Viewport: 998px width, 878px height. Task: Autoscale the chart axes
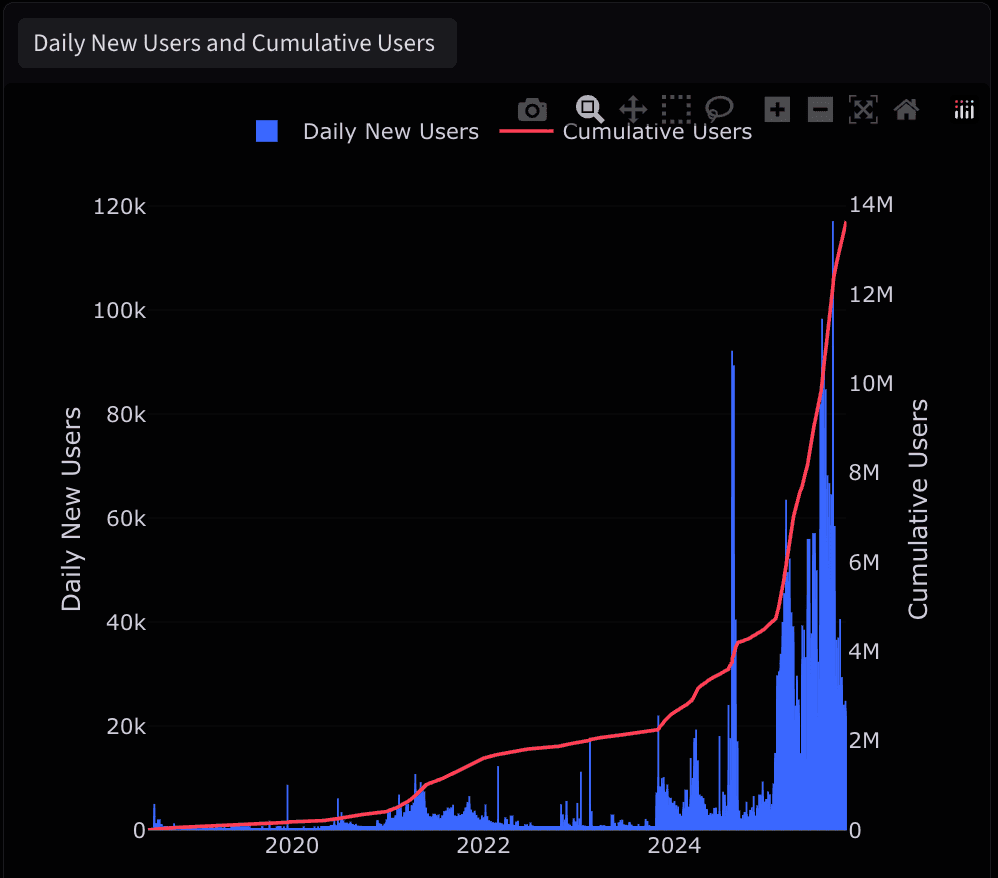pos(863,109)
